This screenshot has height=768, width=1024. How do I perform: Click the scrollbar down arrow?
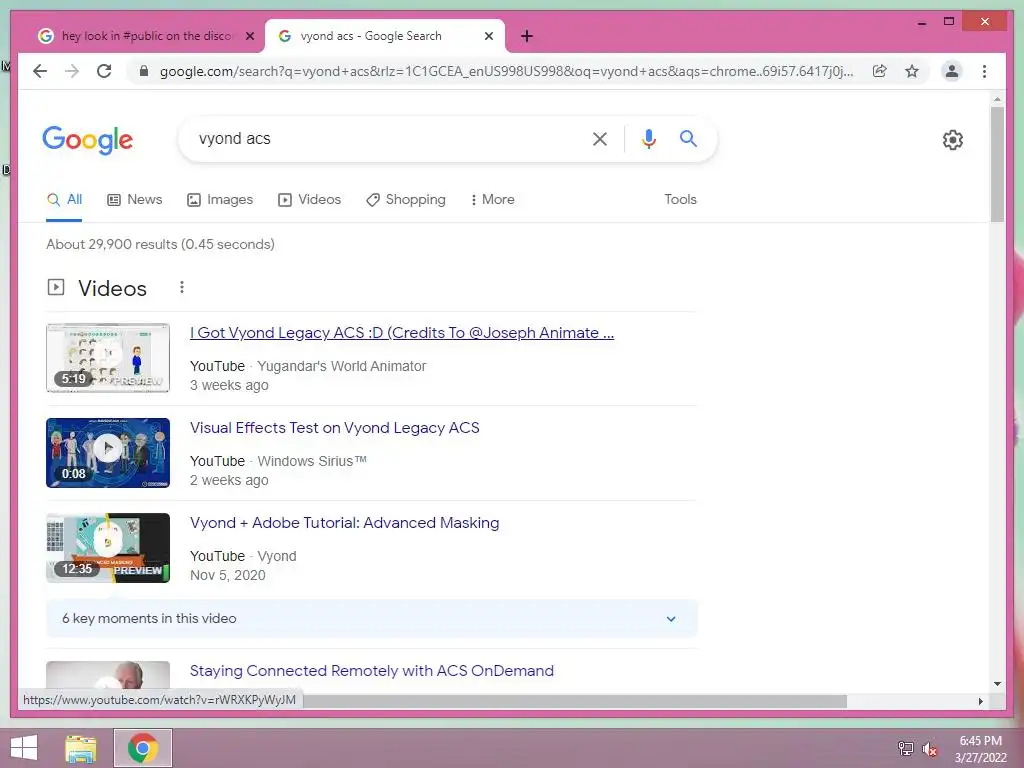pos(997,684)
